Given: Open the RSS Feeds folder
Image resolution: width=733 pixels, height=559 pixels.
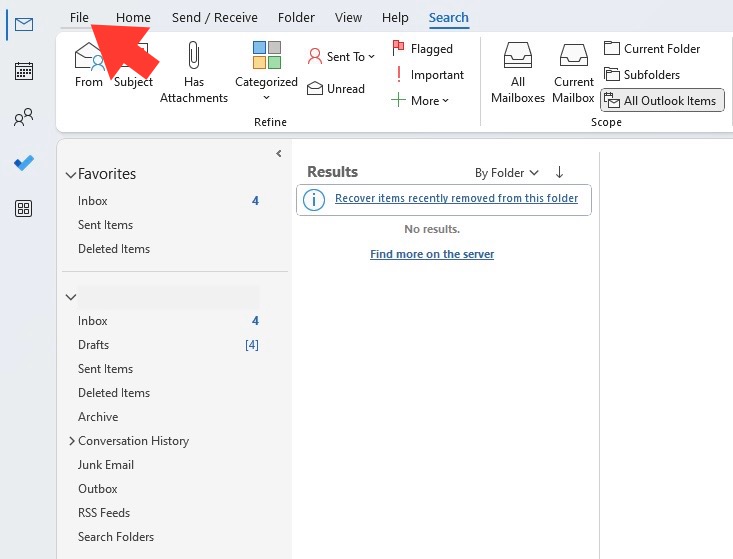Looking at the screenshot, I should [168, 513].
